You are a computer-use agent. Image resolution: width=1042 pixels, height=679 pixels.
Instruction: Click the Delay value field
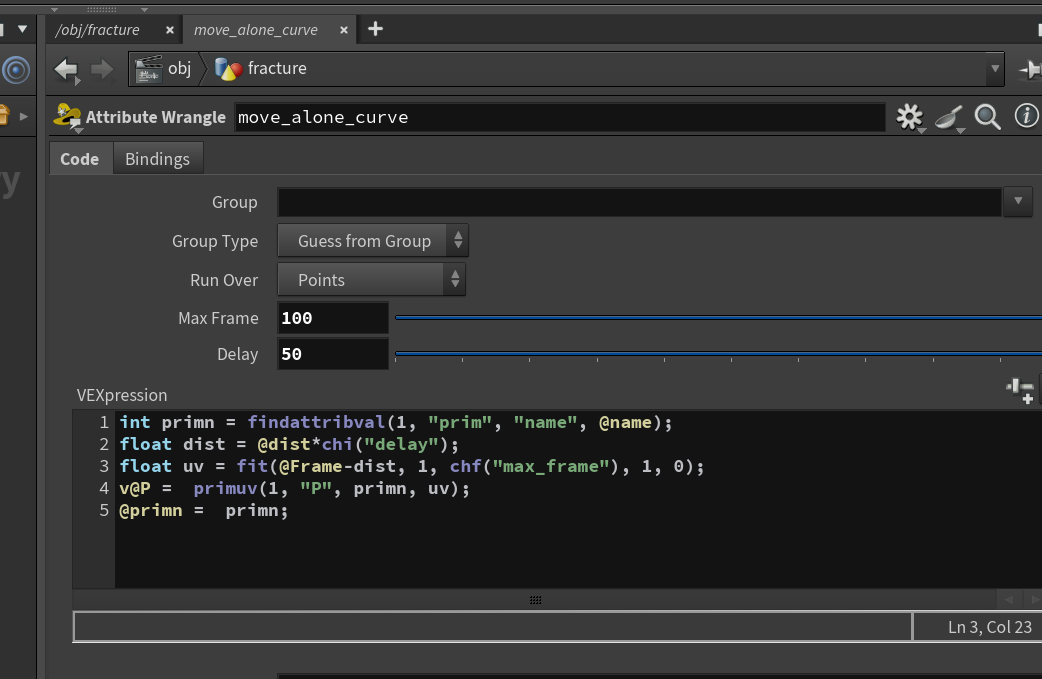pos(333,354)
